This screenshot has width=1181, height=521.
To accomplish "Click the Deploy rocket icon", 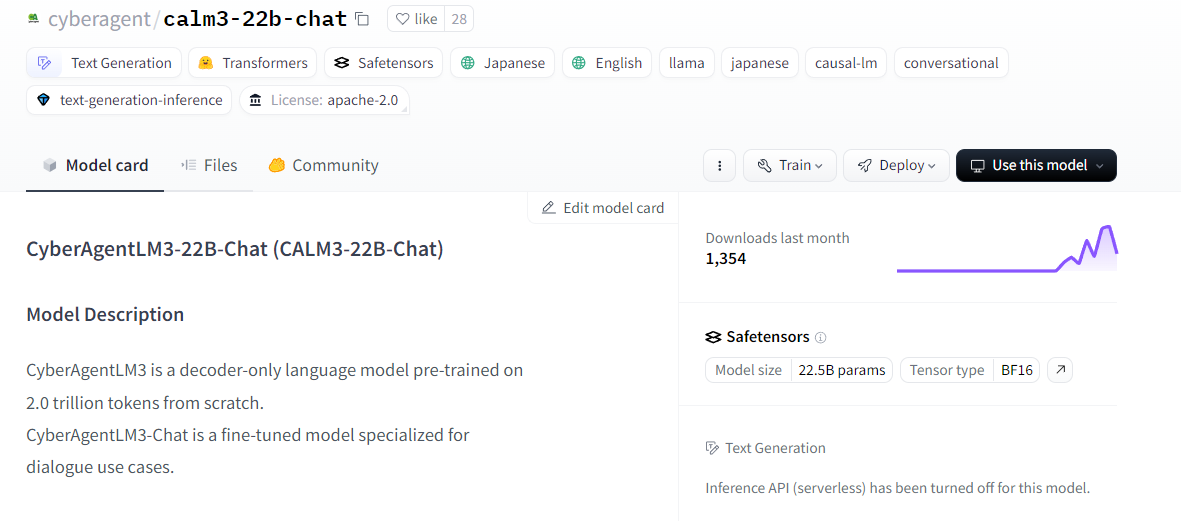I will click(x=865, y=165).
